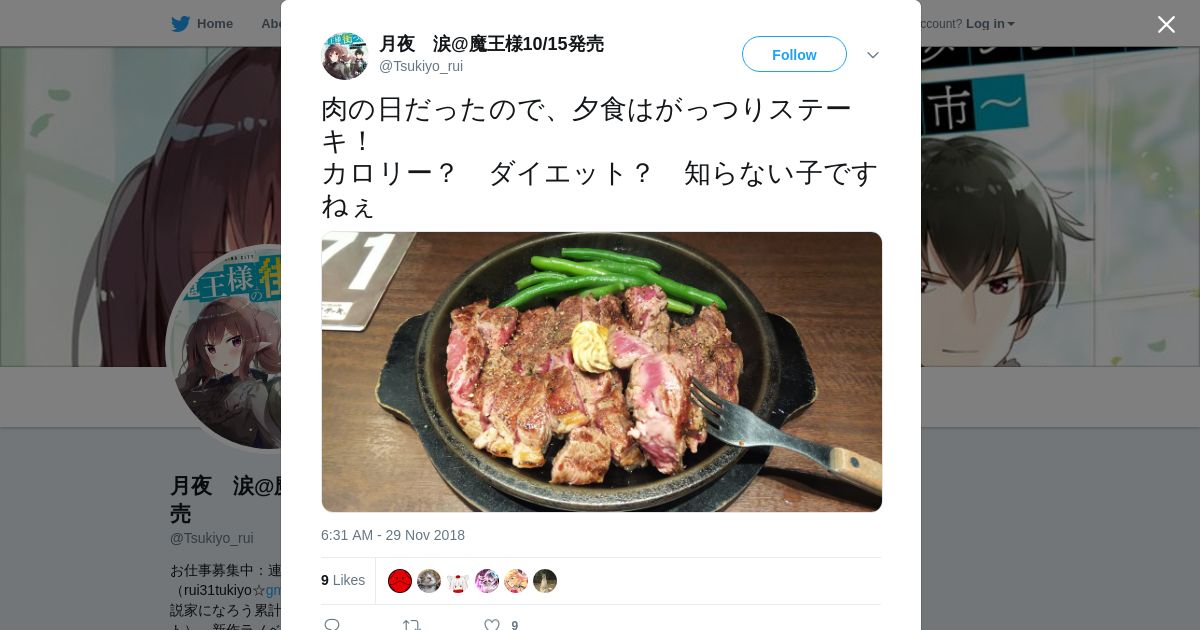Screen dimensions: 1200x630
Task: Close the tweet overlay with X
Action: tap(1166, 25)
